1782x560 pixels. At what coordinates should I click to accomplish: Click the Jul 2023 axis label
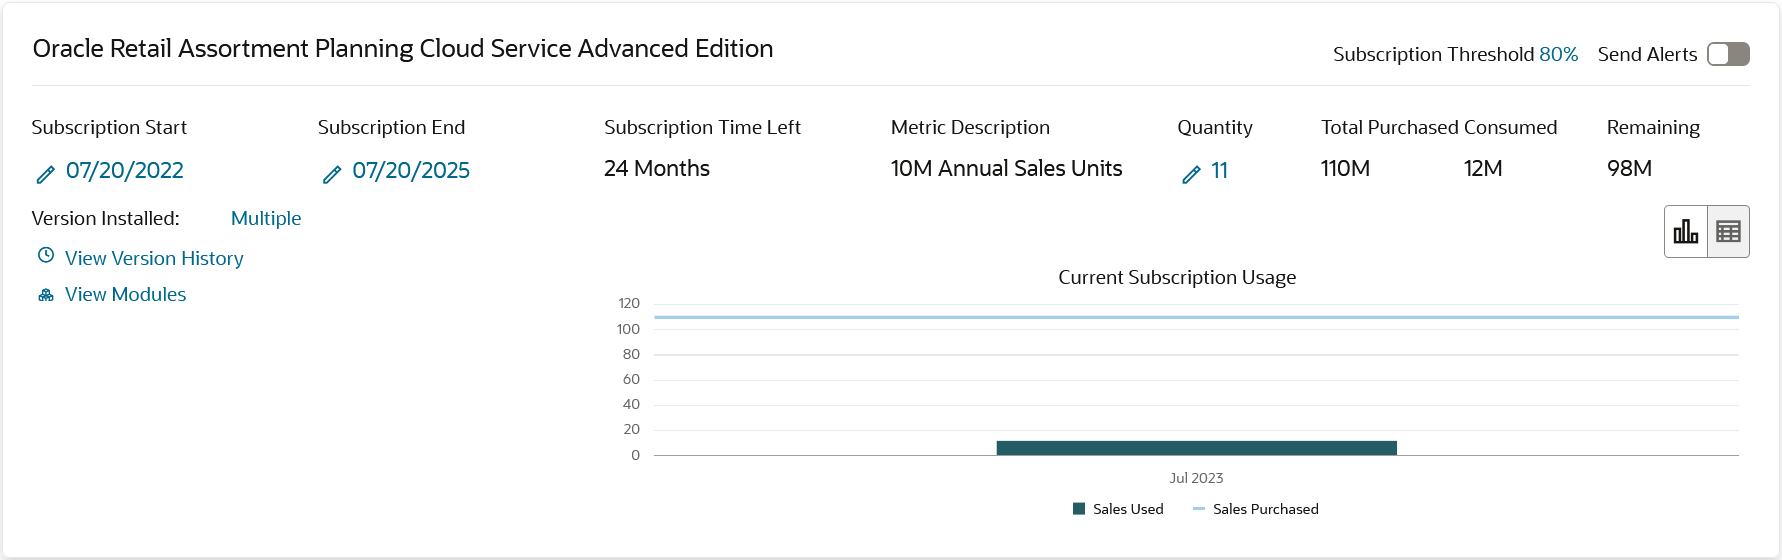pos(1196,478)
